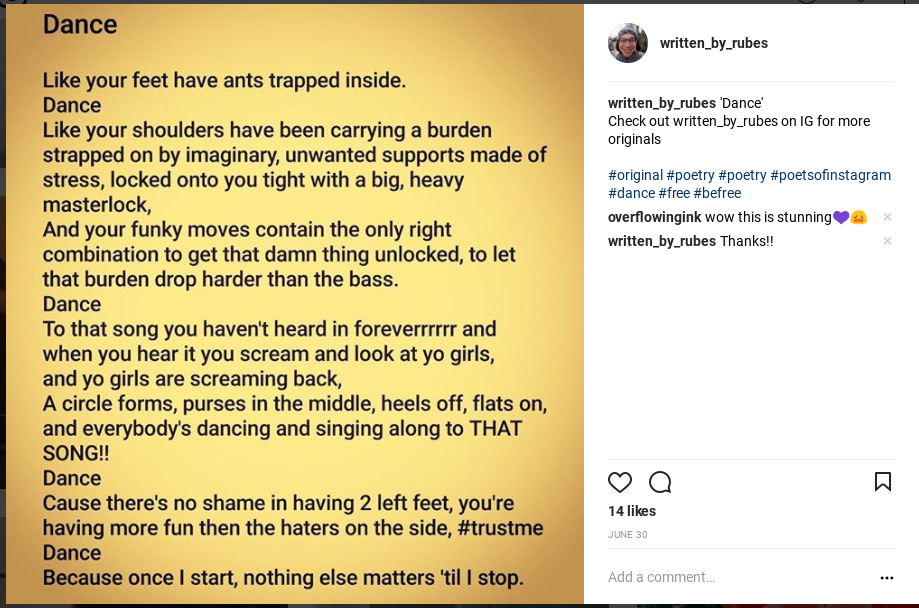Remove the 'Thanks!!' reply using its X
Viewport: 919px width, 608px height.
887,241
